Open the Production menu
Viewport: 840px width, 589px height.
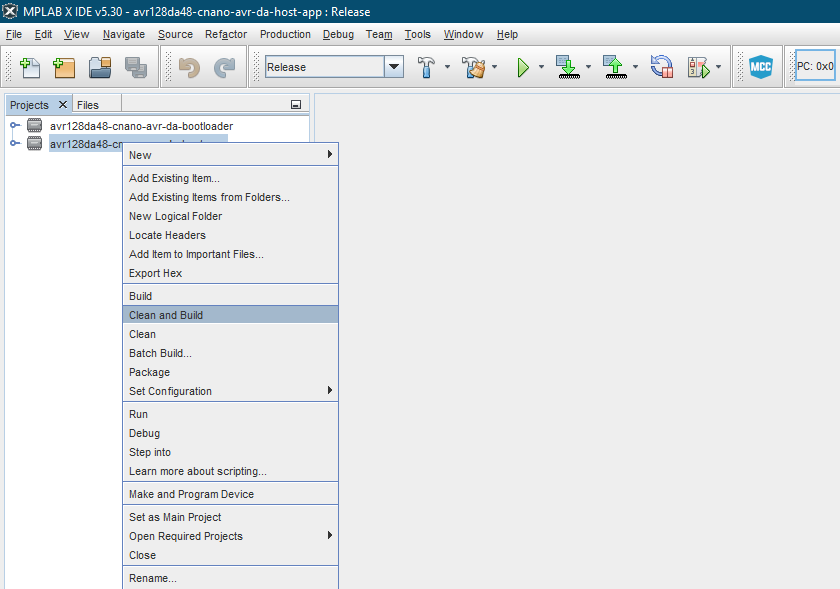click(285, 34)
